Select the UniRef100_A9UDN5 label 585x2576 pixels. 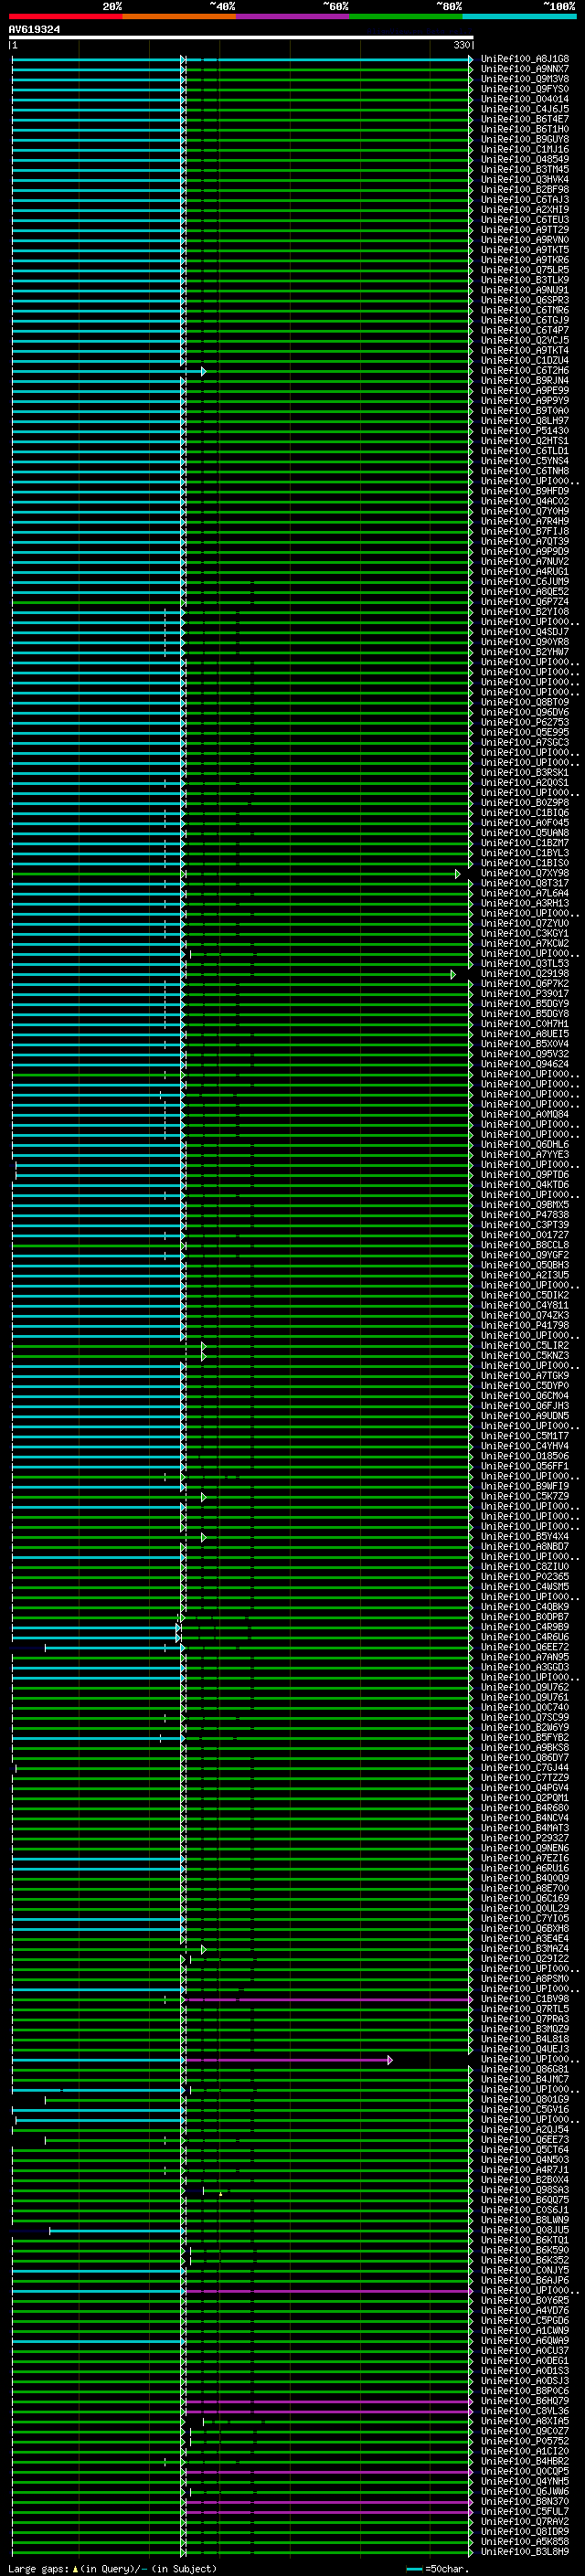[525, 1416]
